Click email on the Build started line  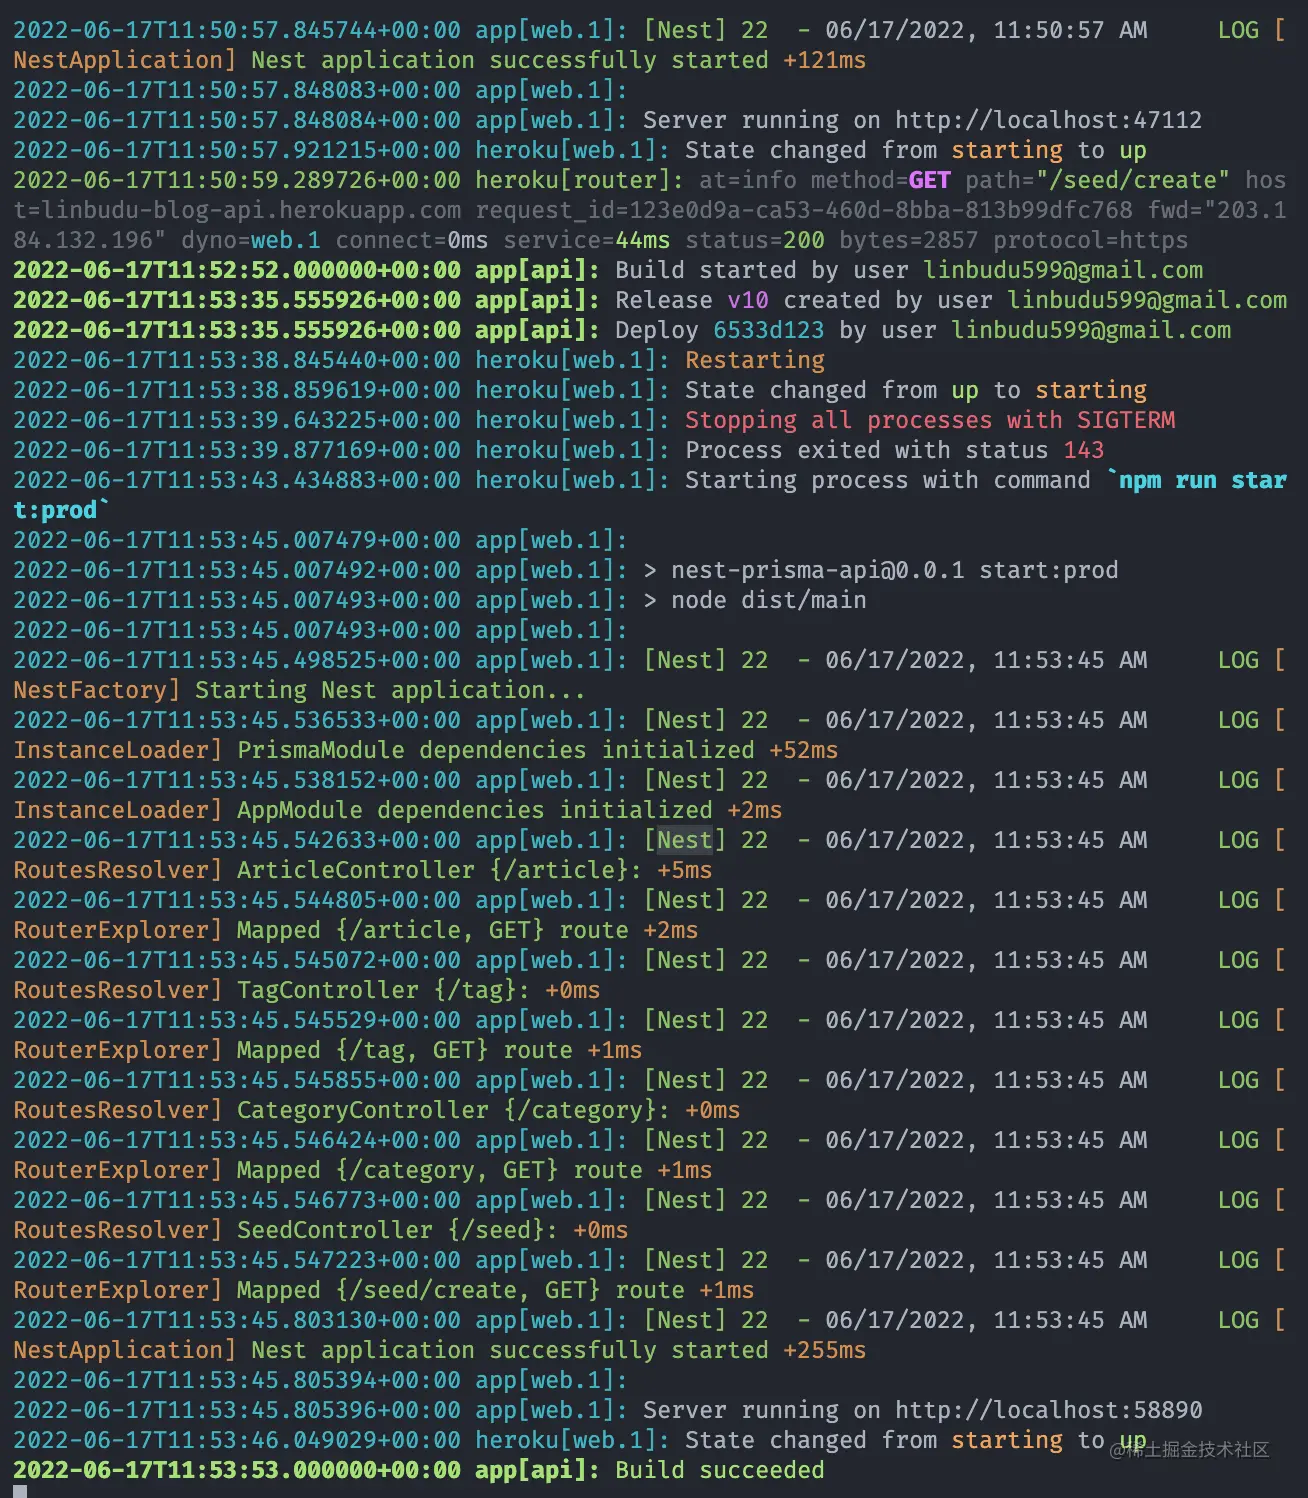tap(1063, 270)
